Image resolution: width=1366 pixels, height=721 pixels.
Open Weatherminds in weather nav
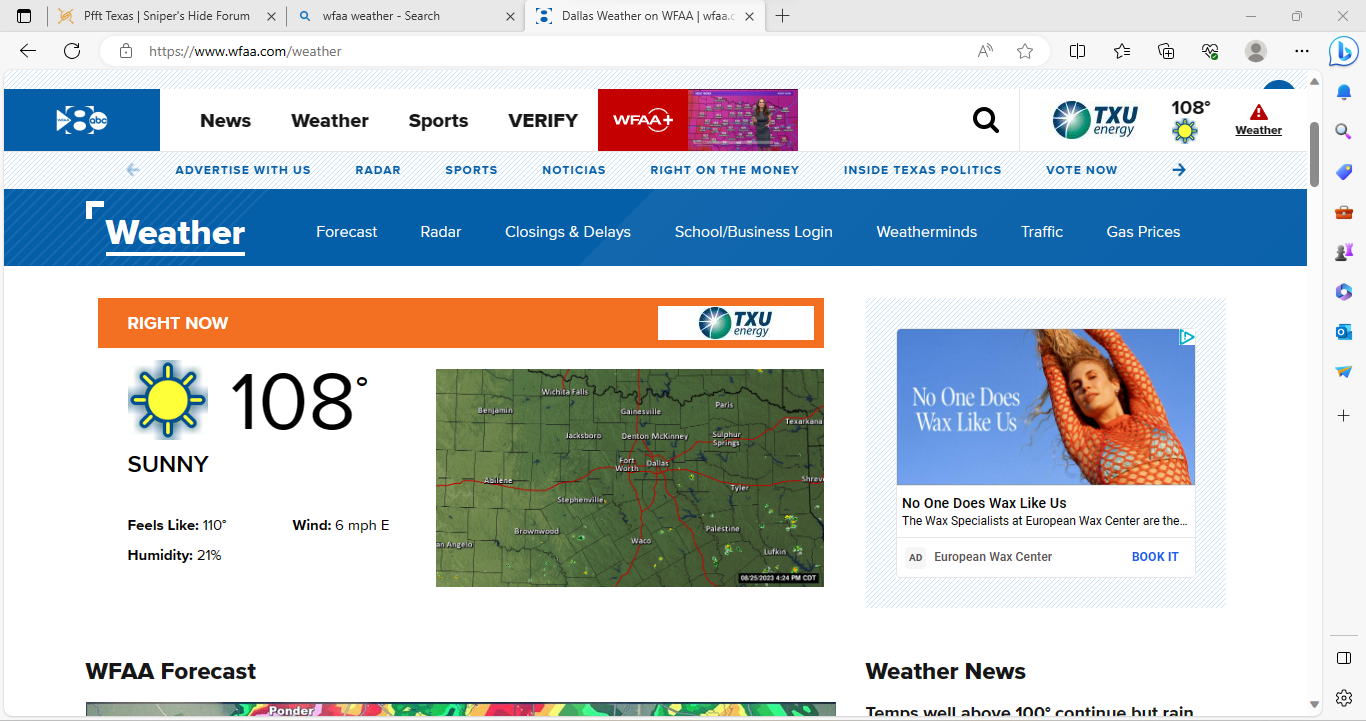tap(927, 232)
